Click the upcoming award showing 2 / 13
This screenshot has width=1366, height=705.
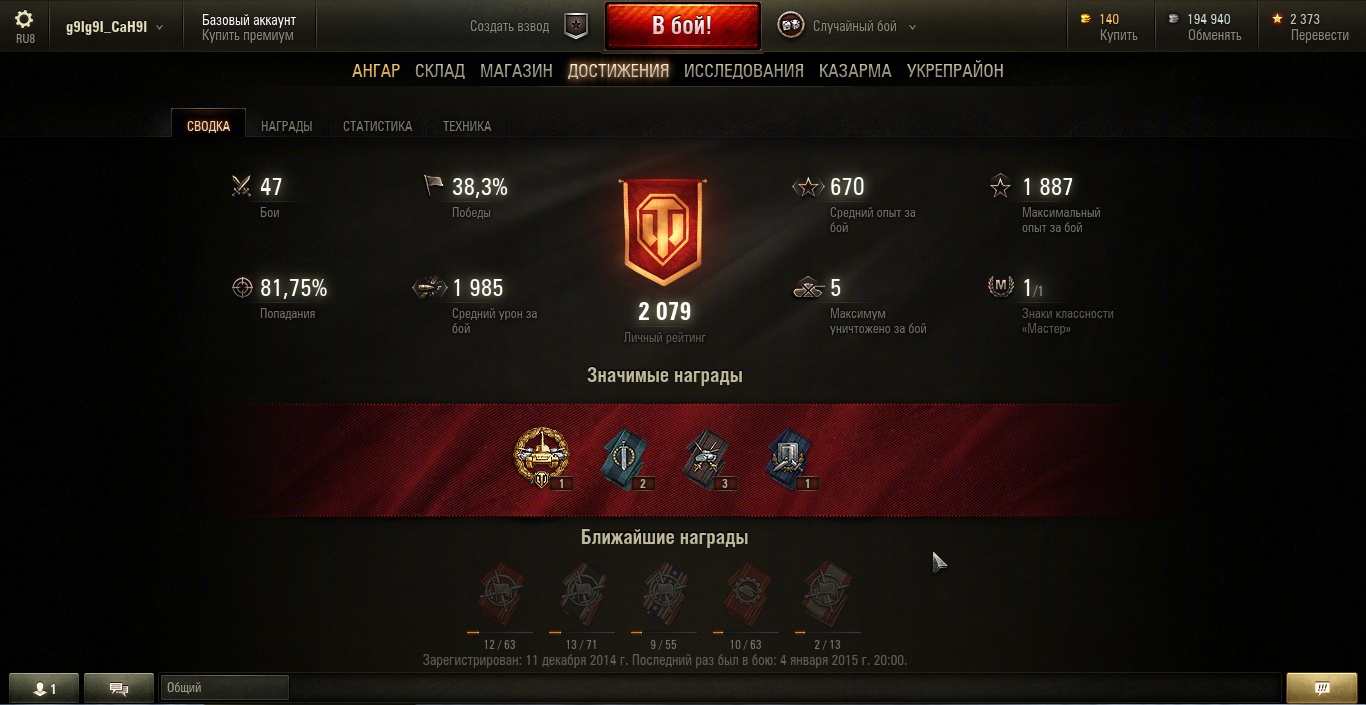tap(827, 597)
